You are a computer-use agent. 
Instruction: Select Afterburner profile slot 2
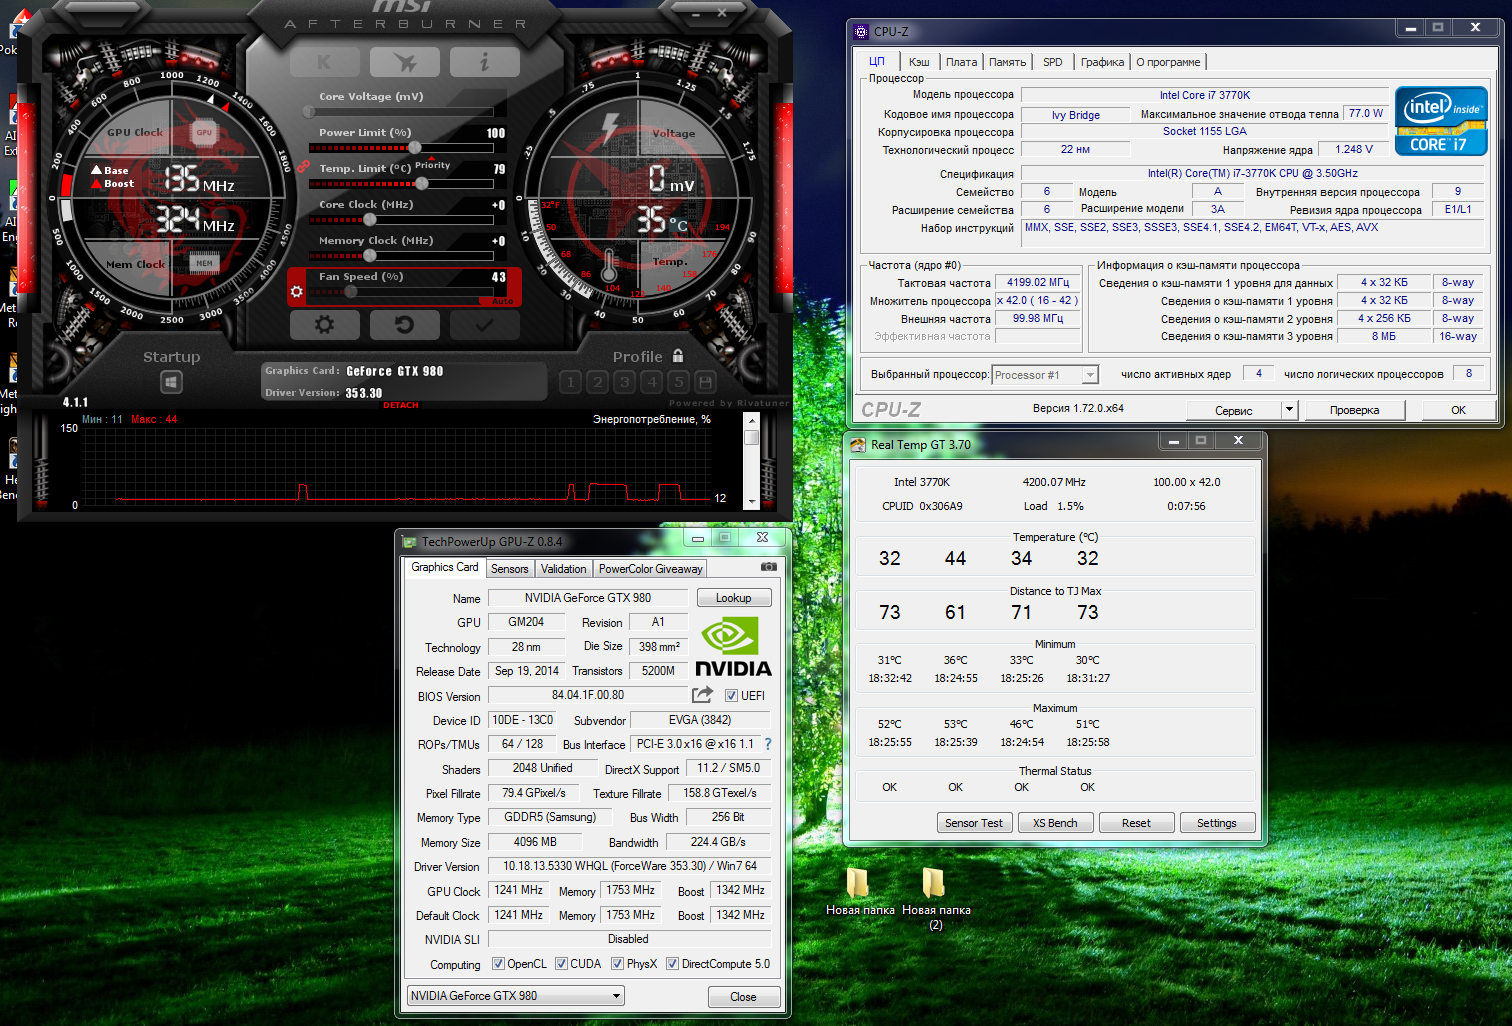[597, 381]
